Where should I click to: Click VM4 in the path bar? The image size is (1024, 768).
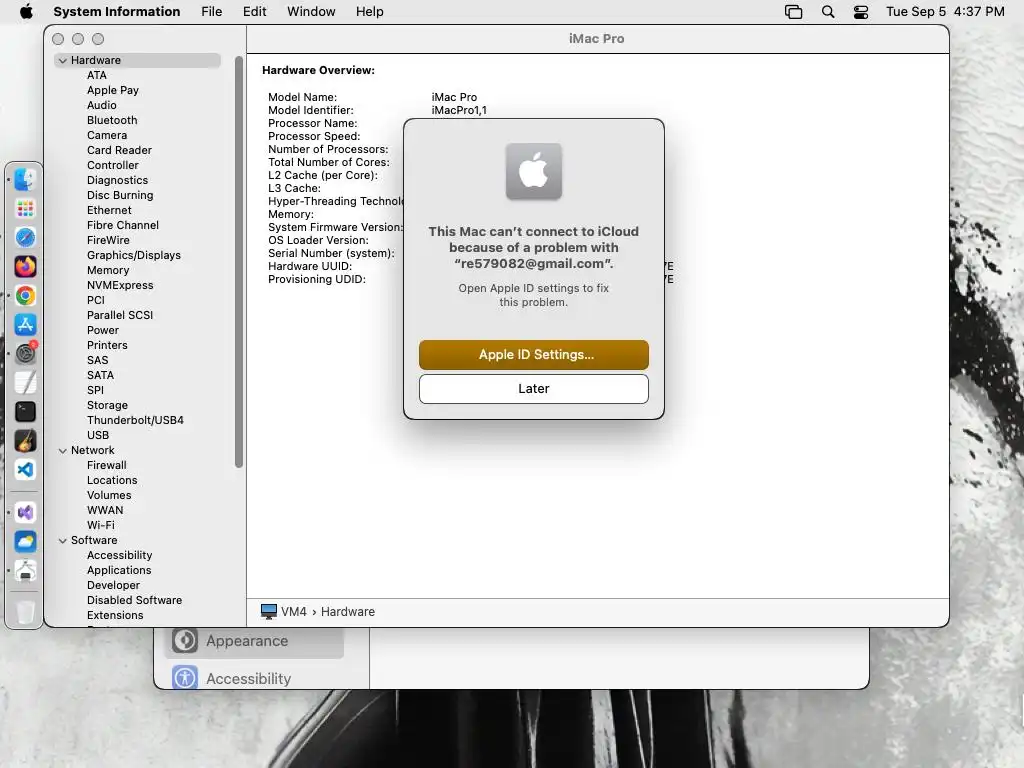[x=293, y=612]
